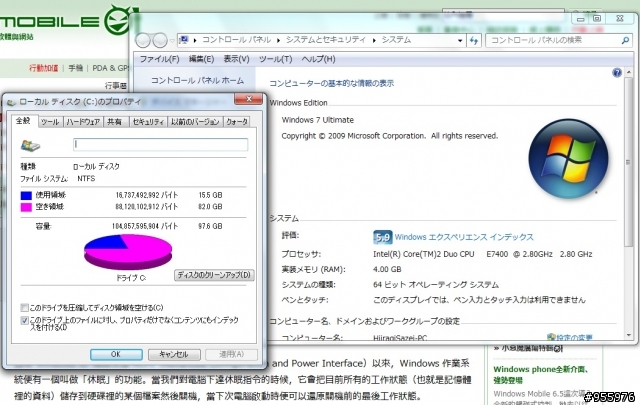The height and width of the screenshot is (405, 640).
Task: Click the back navigation arrow in Control Panel
Action: coord(143,40)
